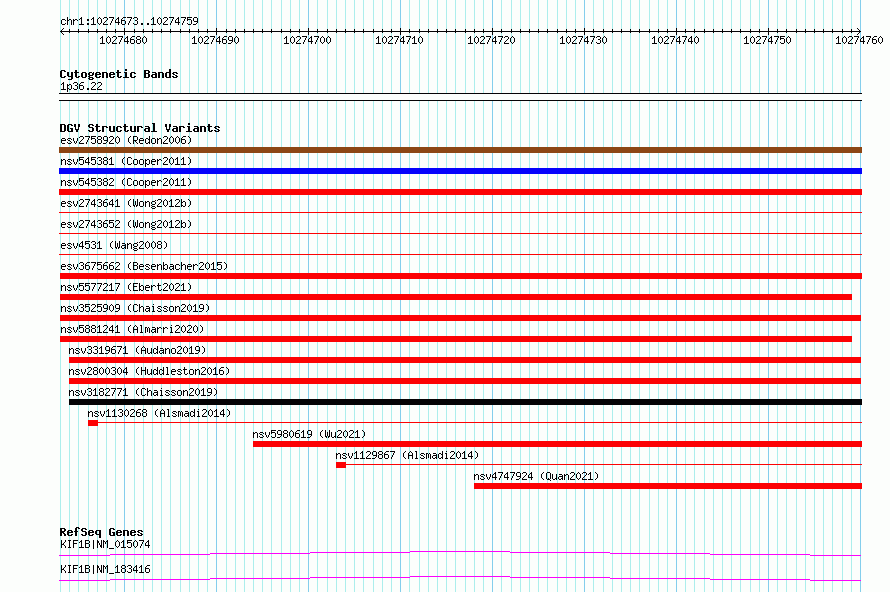Select the nsv3319671 (Audano2019) variant
This screenshot has height=592, width=890.
pos(137,350)
